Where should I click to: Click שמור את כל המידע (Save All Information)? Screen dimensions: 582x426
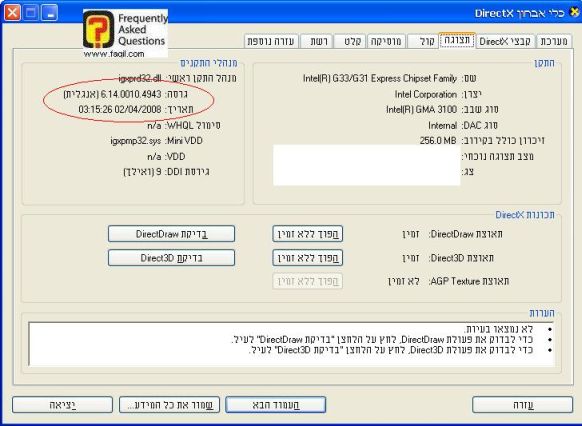click(x=169, y=404)
